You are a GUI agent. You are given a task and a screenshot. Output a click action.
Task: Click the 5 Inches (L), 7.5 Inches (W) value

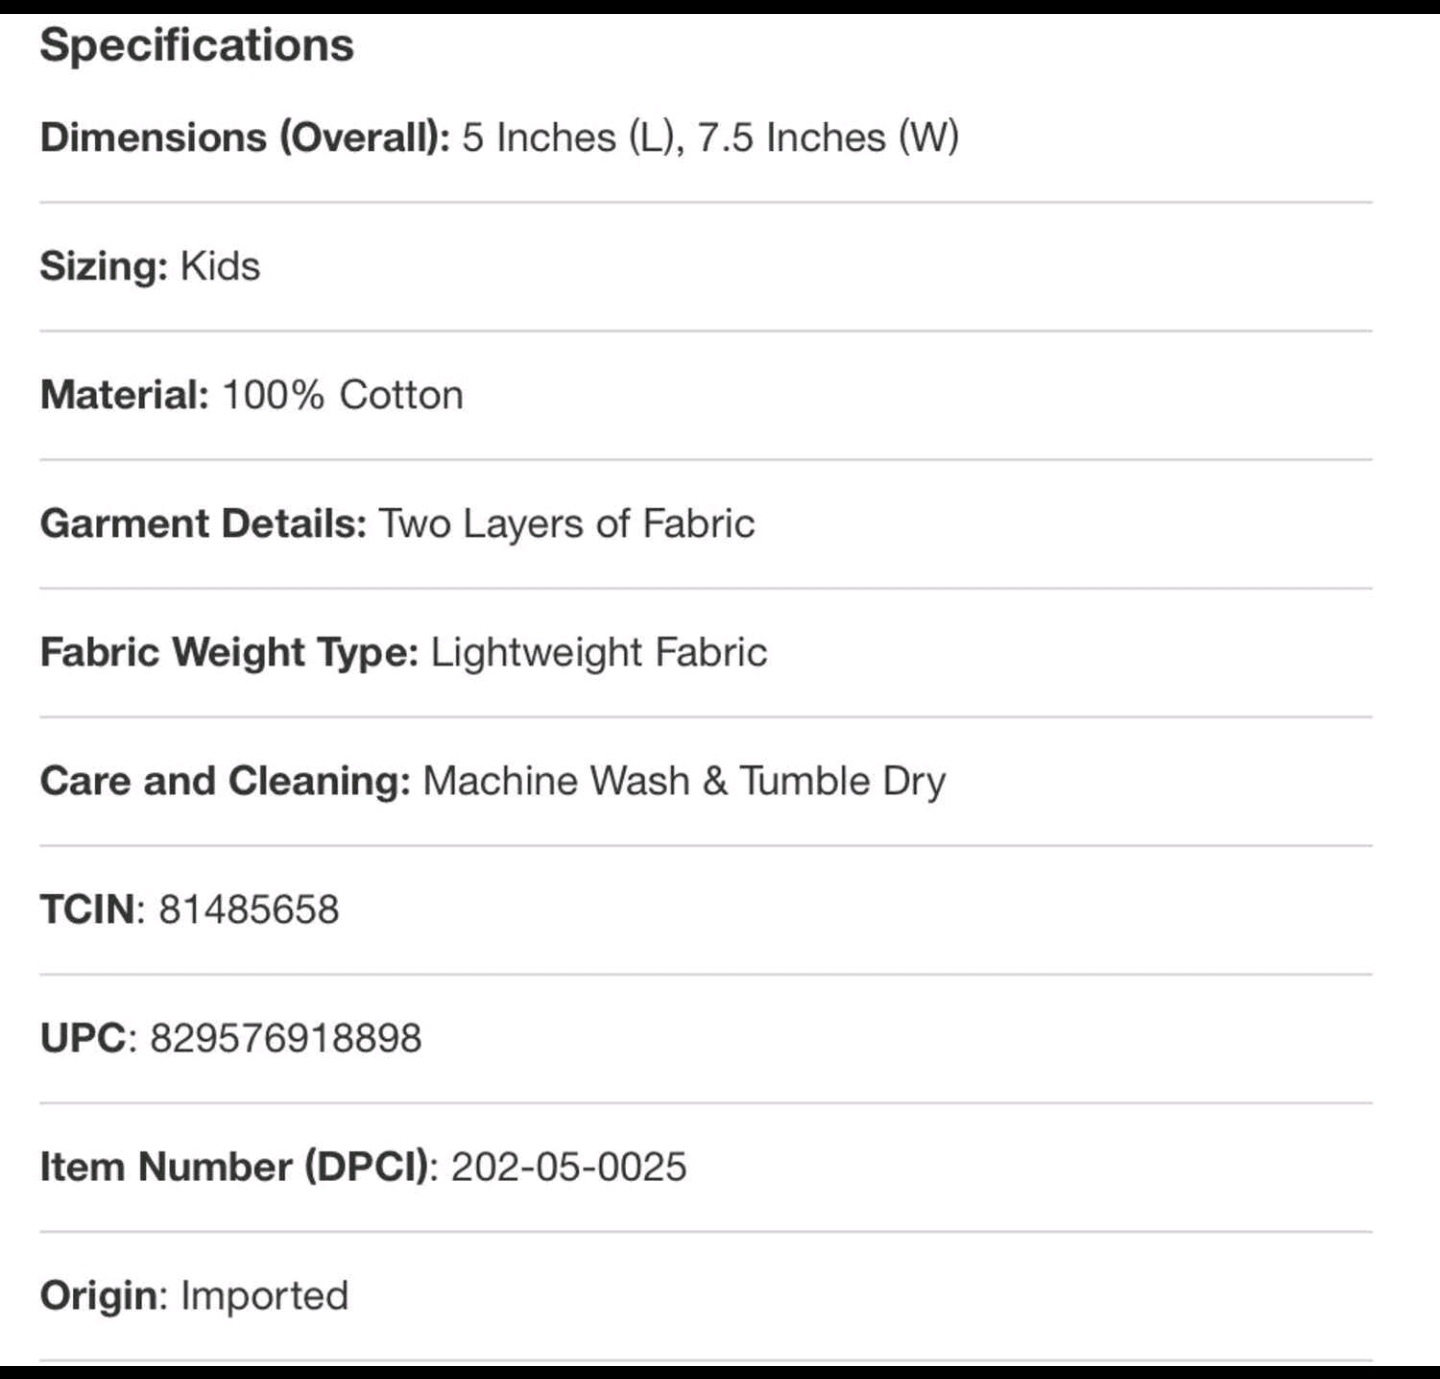(x=710, y=137)
